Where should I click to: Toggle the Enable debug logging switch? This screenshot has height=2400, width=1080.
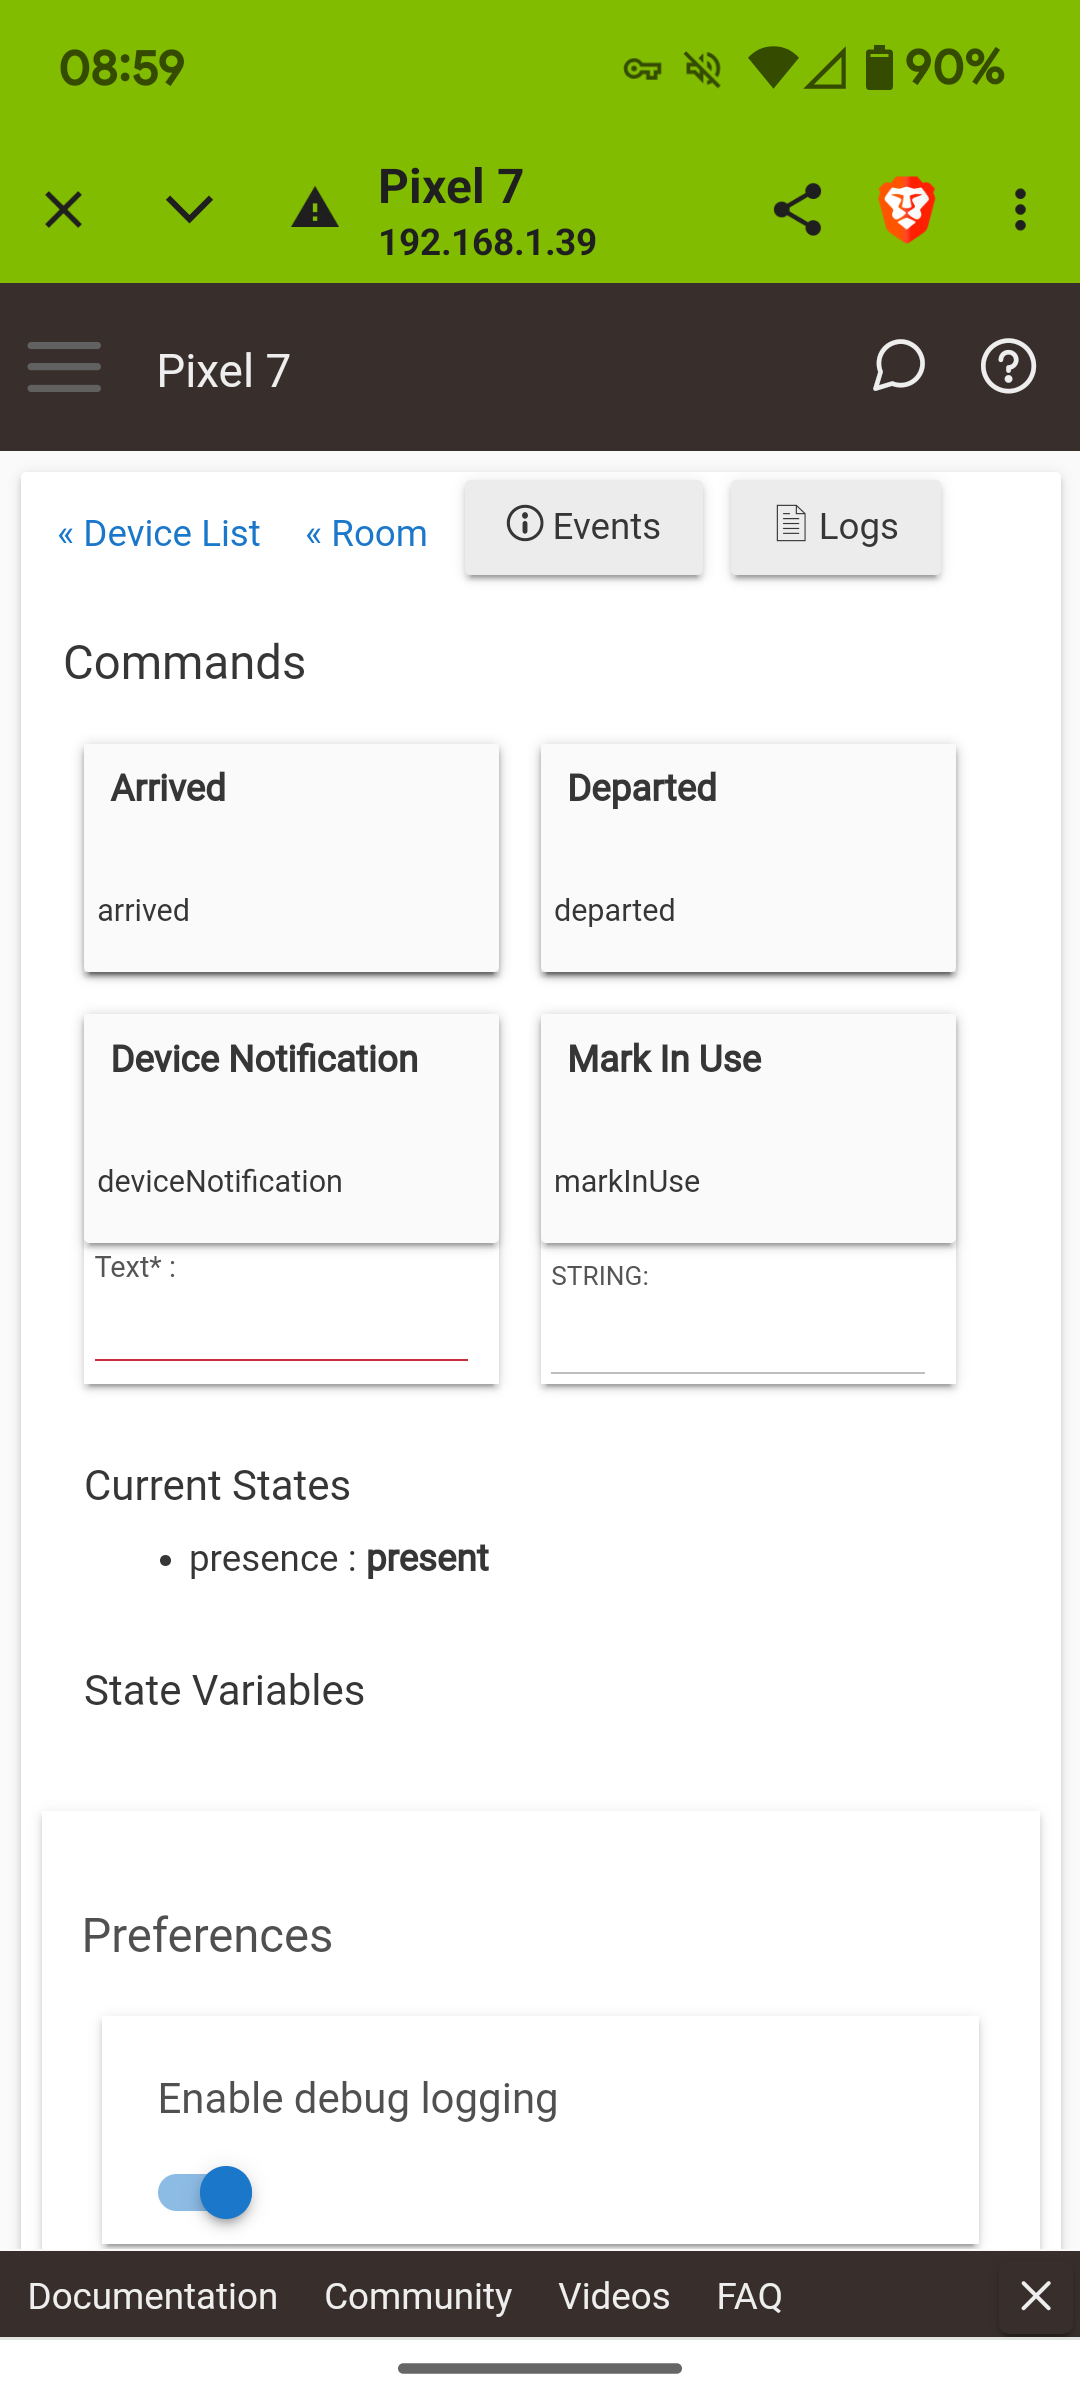[206, 2192]
